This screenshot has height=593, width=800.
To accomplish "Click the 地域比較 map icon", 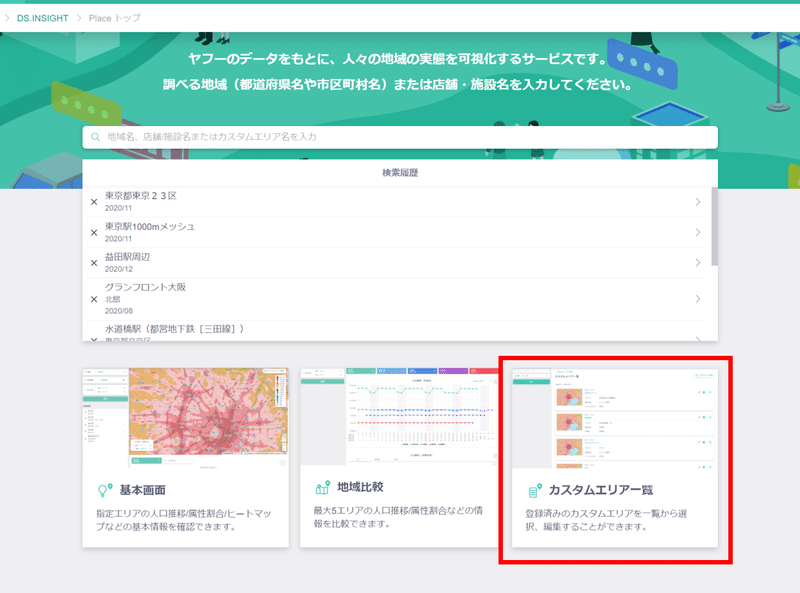I will pyautogui.click(x=322, y=488).
